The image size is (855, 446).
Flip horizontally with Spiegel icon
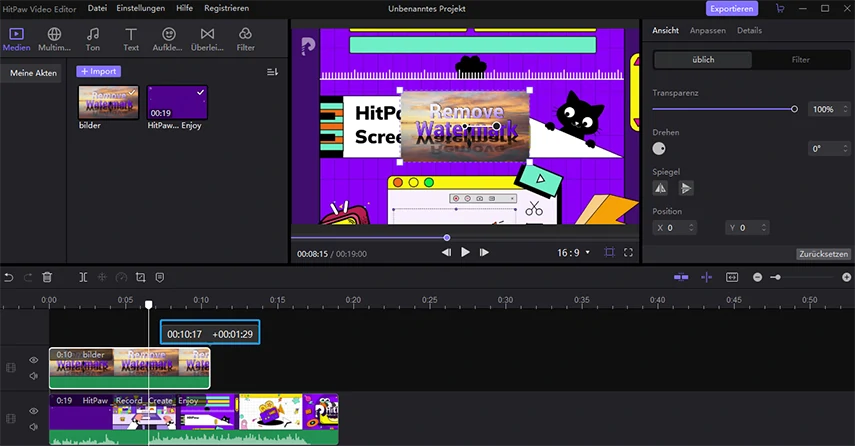click(x=660, y=188)
